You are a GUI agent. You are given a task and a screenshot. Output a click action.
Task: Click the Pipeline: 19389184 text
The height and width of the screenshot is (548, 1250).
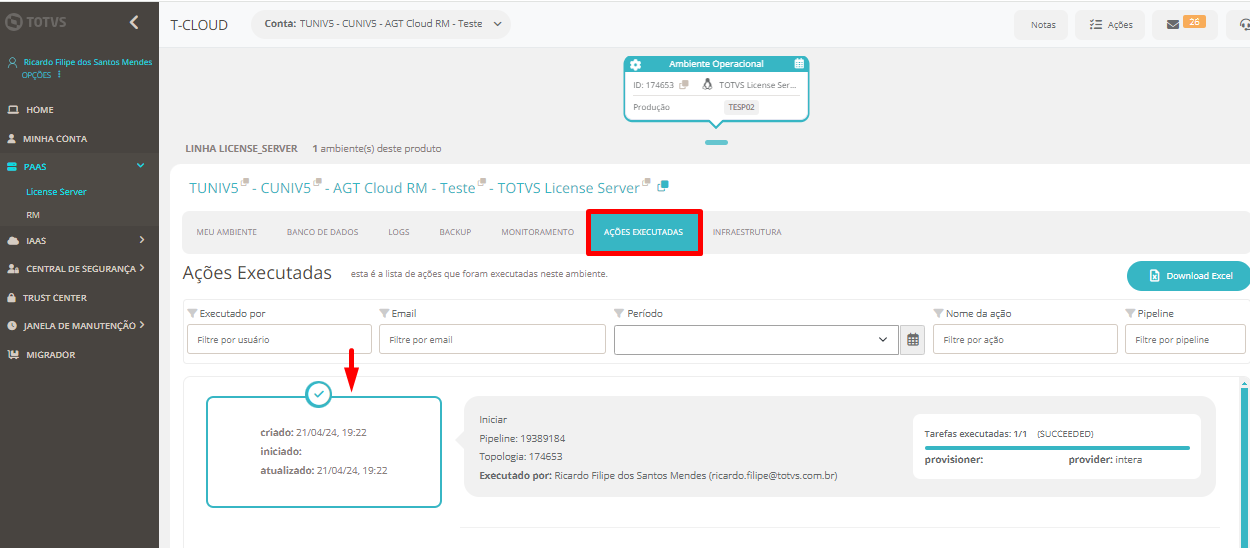pyautogui.click(x=522, y=438)
